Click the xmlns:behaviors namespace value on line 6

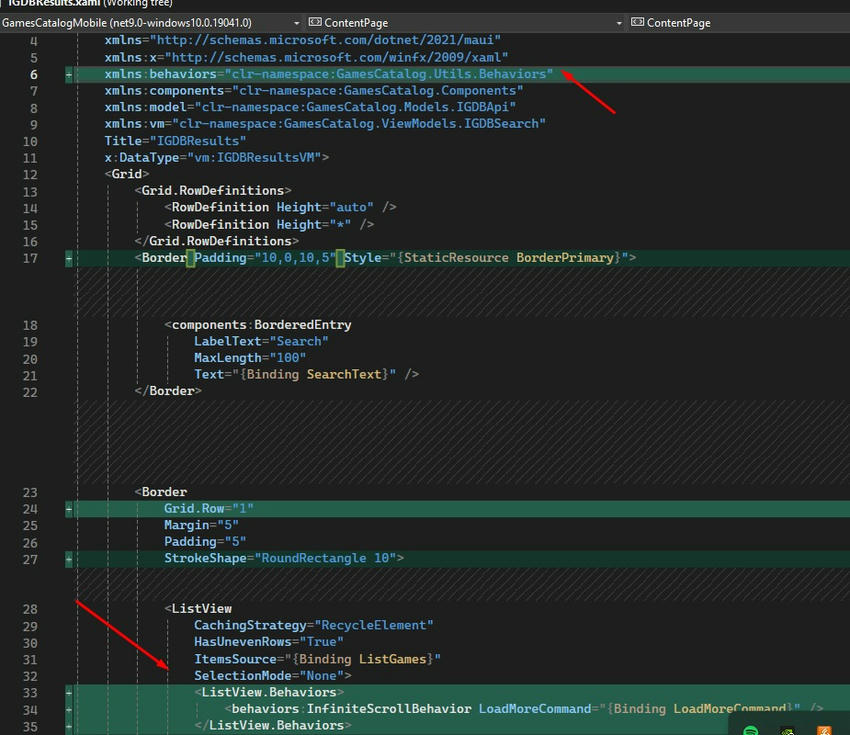(389, 74)
